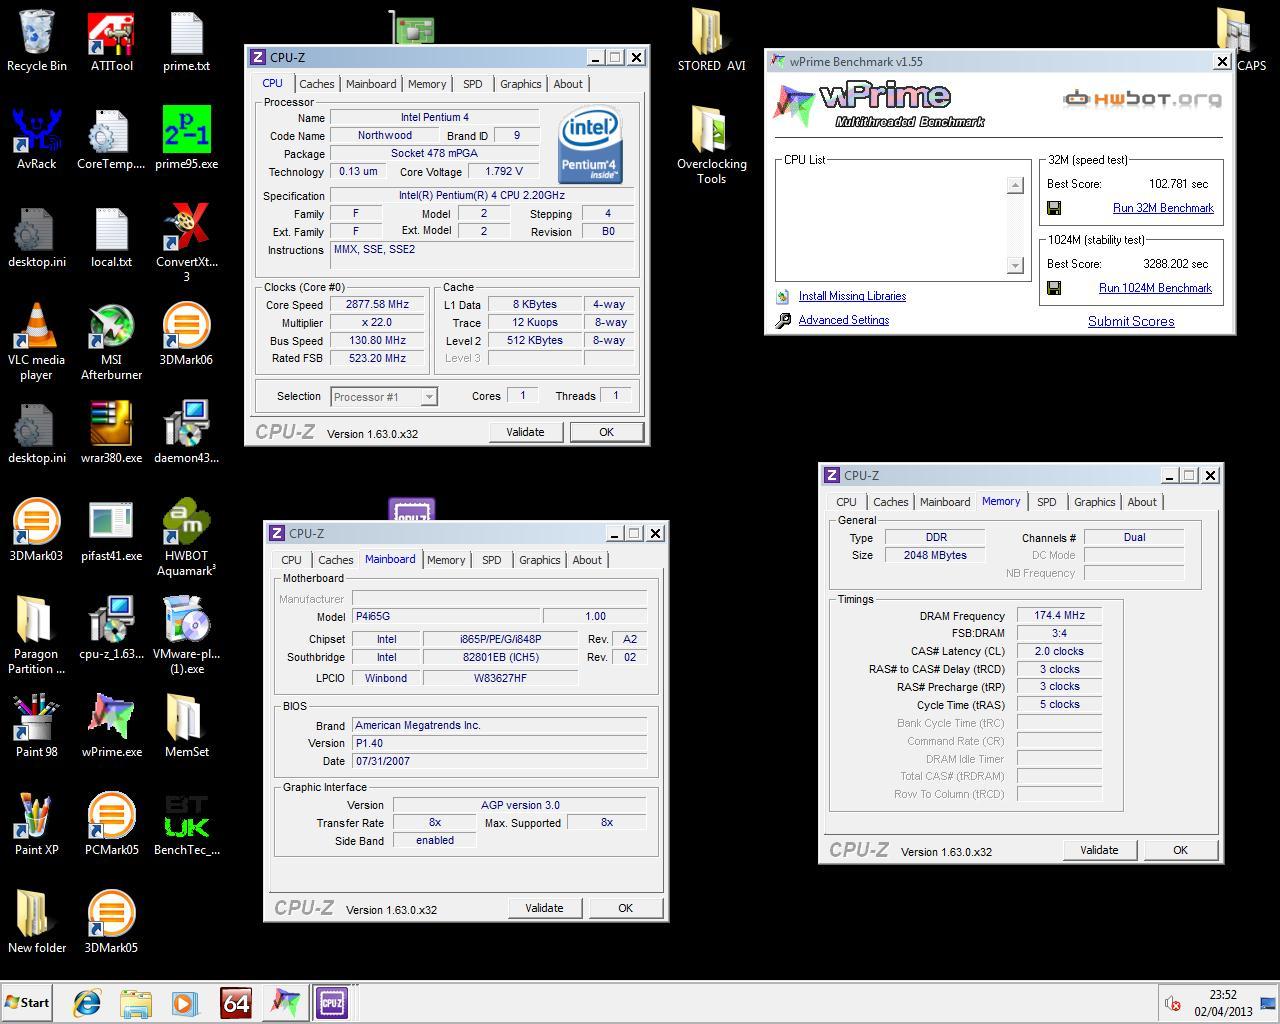
Task: Open Paragon Partition folder icon
Action: (x=37, y=635)
